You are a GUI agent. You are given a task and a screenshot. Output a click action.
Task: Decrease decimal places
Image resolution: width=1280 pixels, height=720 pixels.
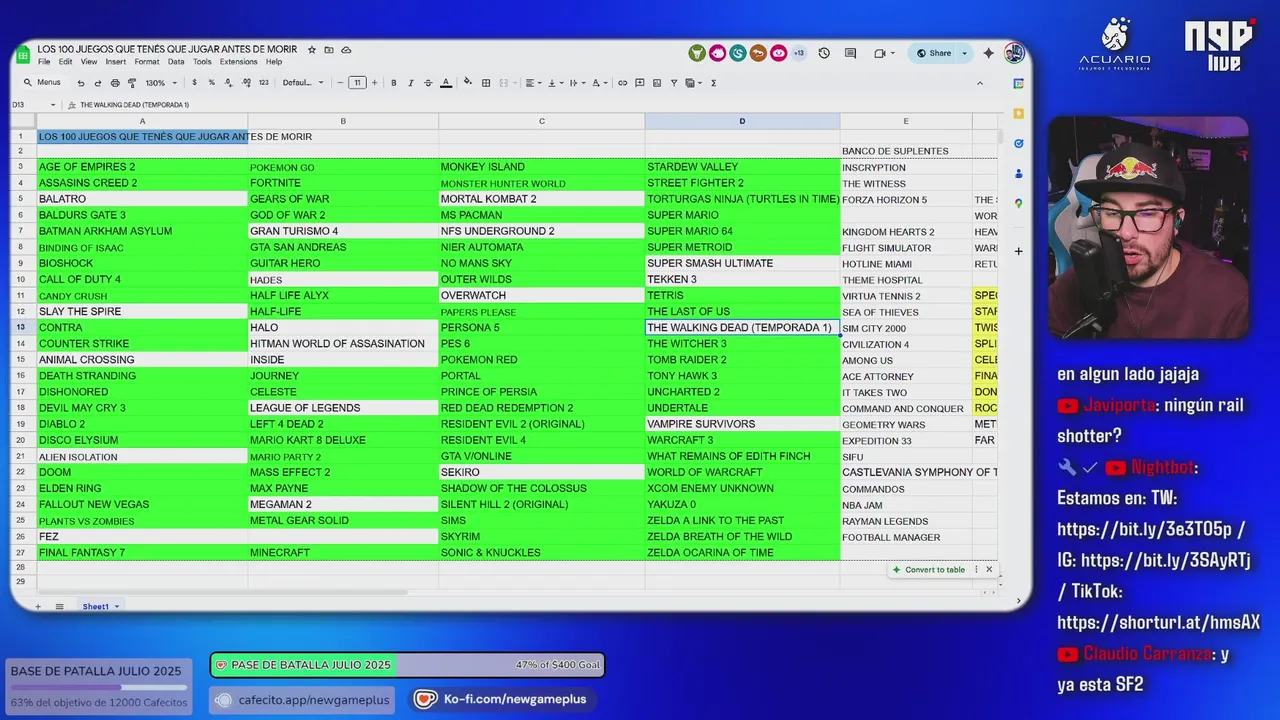tap(228, 83)
